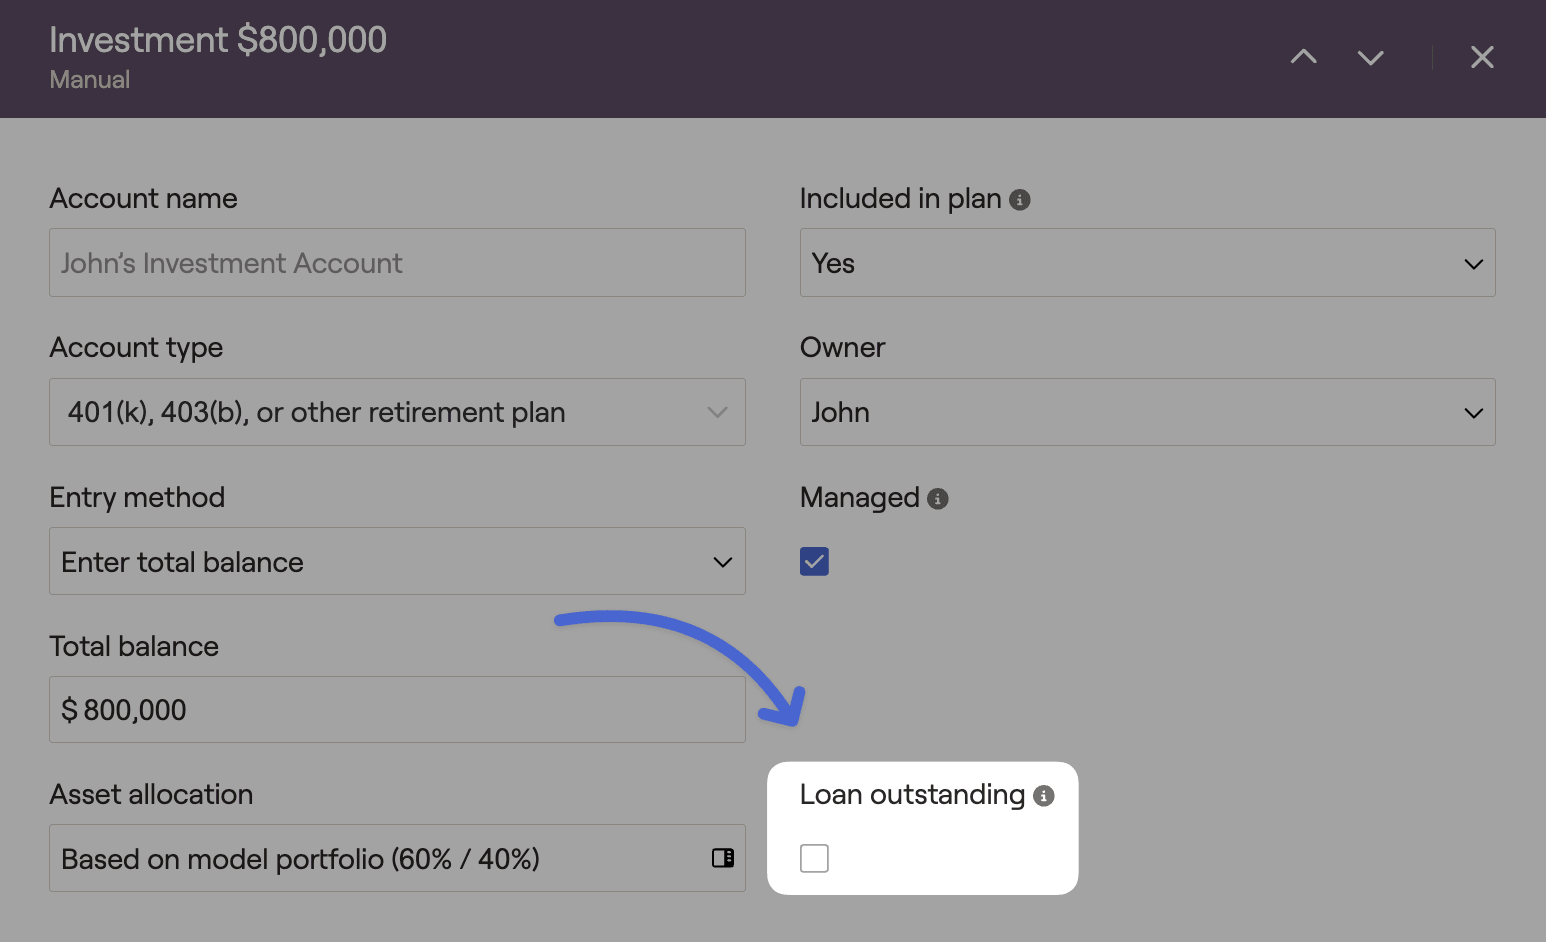Expand the Account type dropdown
This screenshot has width=1546, height=942.
point(397,412)
